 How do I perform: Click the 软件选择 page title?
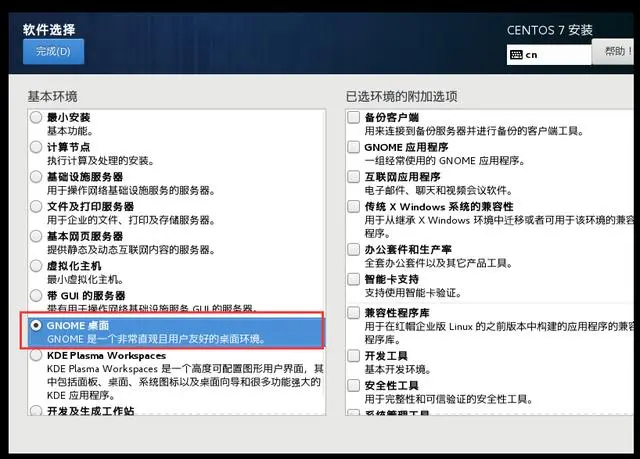click(49, 30)
